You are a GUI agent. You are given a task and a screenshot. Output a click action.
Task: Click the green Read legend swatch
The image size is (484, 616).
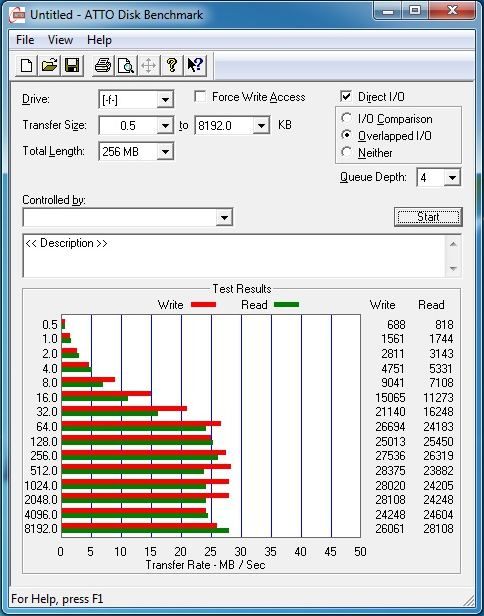click(x=286, y=304)
